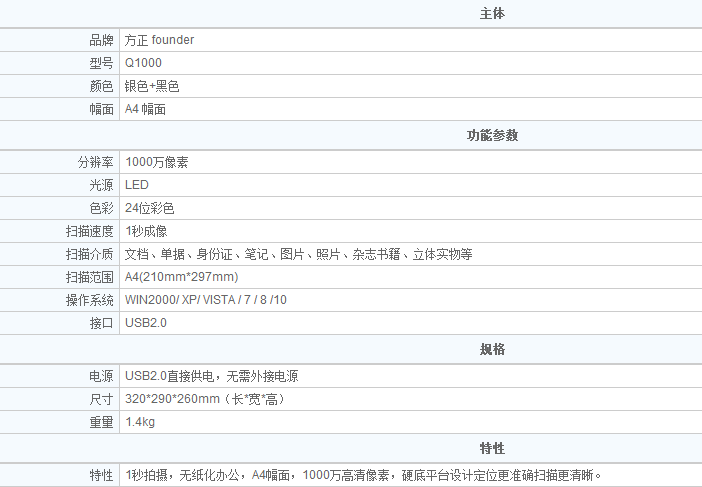
Task: Click the LED light source value
Action: 136,185
